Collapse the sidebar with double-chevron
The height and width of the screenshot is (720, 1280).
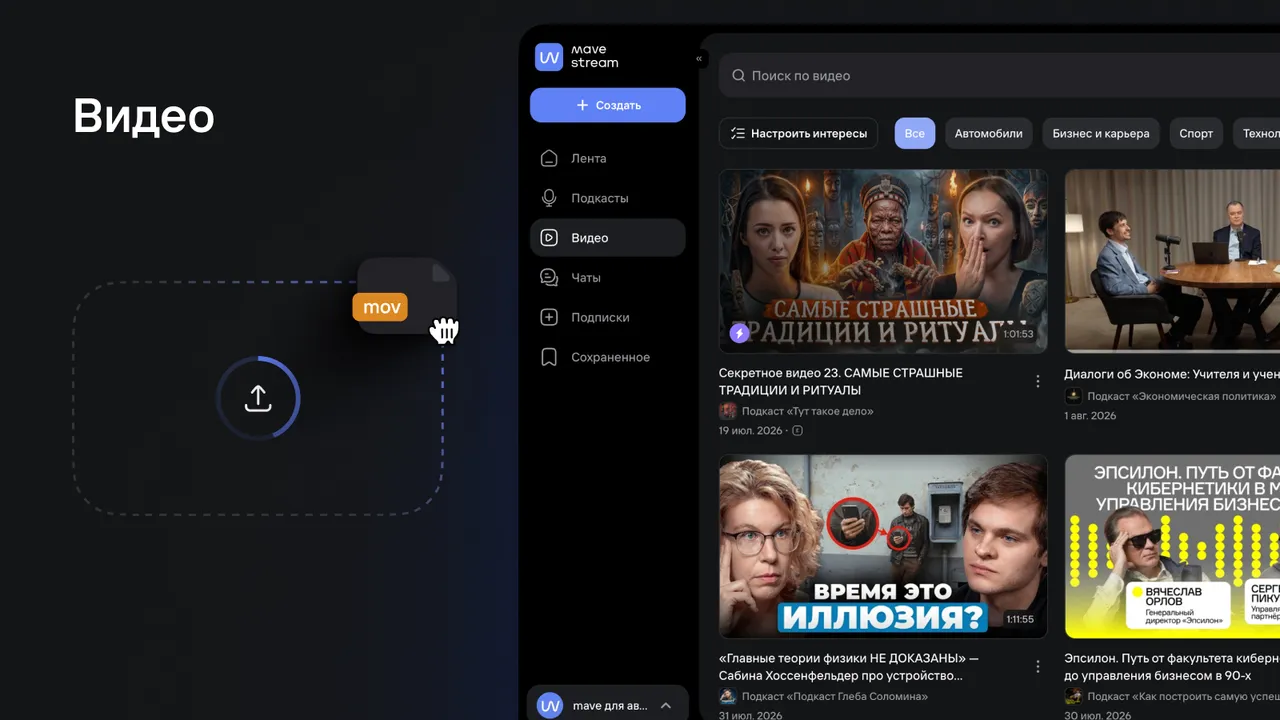tap(699, 59)
